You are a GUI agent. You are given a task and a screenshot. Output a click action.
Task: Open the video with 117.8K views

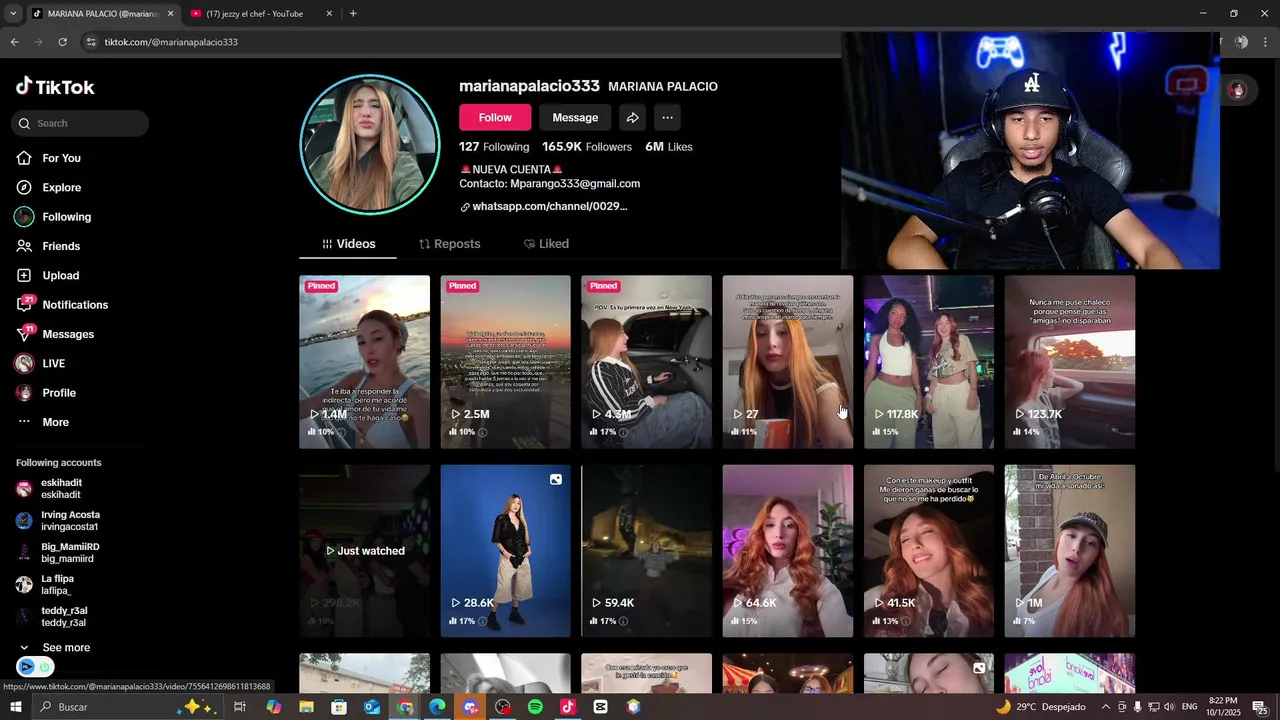pos(928,362)
